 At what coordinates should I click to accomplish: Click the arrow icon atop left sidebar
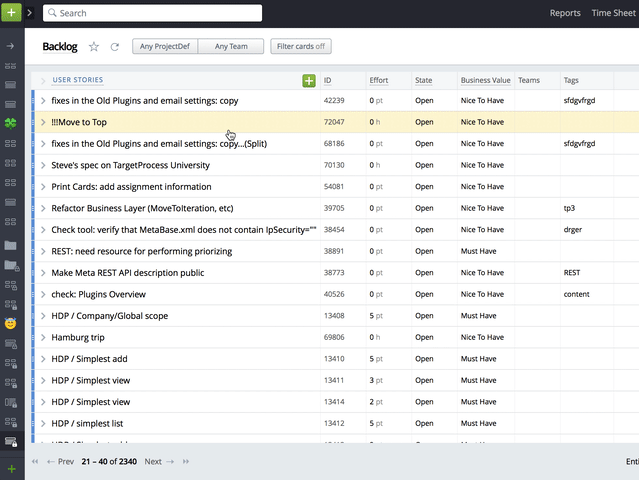(11, 46)
